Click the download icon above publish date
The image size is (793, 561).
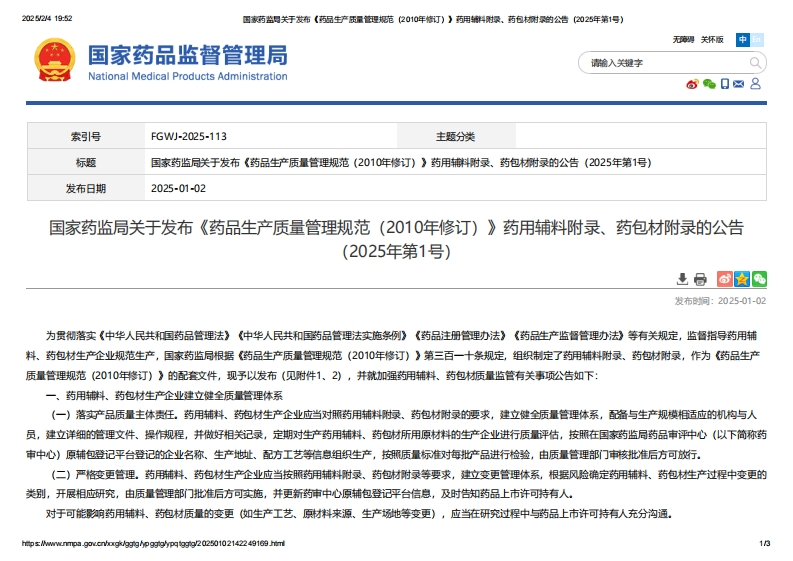[x=683, y=279]
